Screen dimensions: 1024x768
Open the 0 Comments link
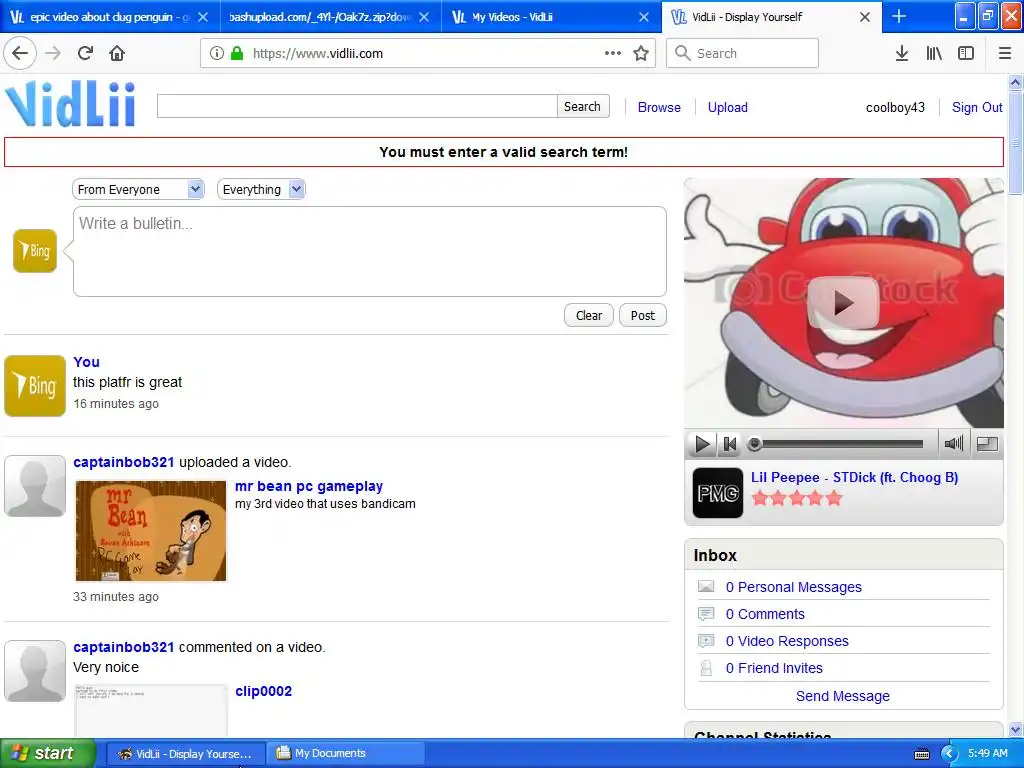pos(765,614)
